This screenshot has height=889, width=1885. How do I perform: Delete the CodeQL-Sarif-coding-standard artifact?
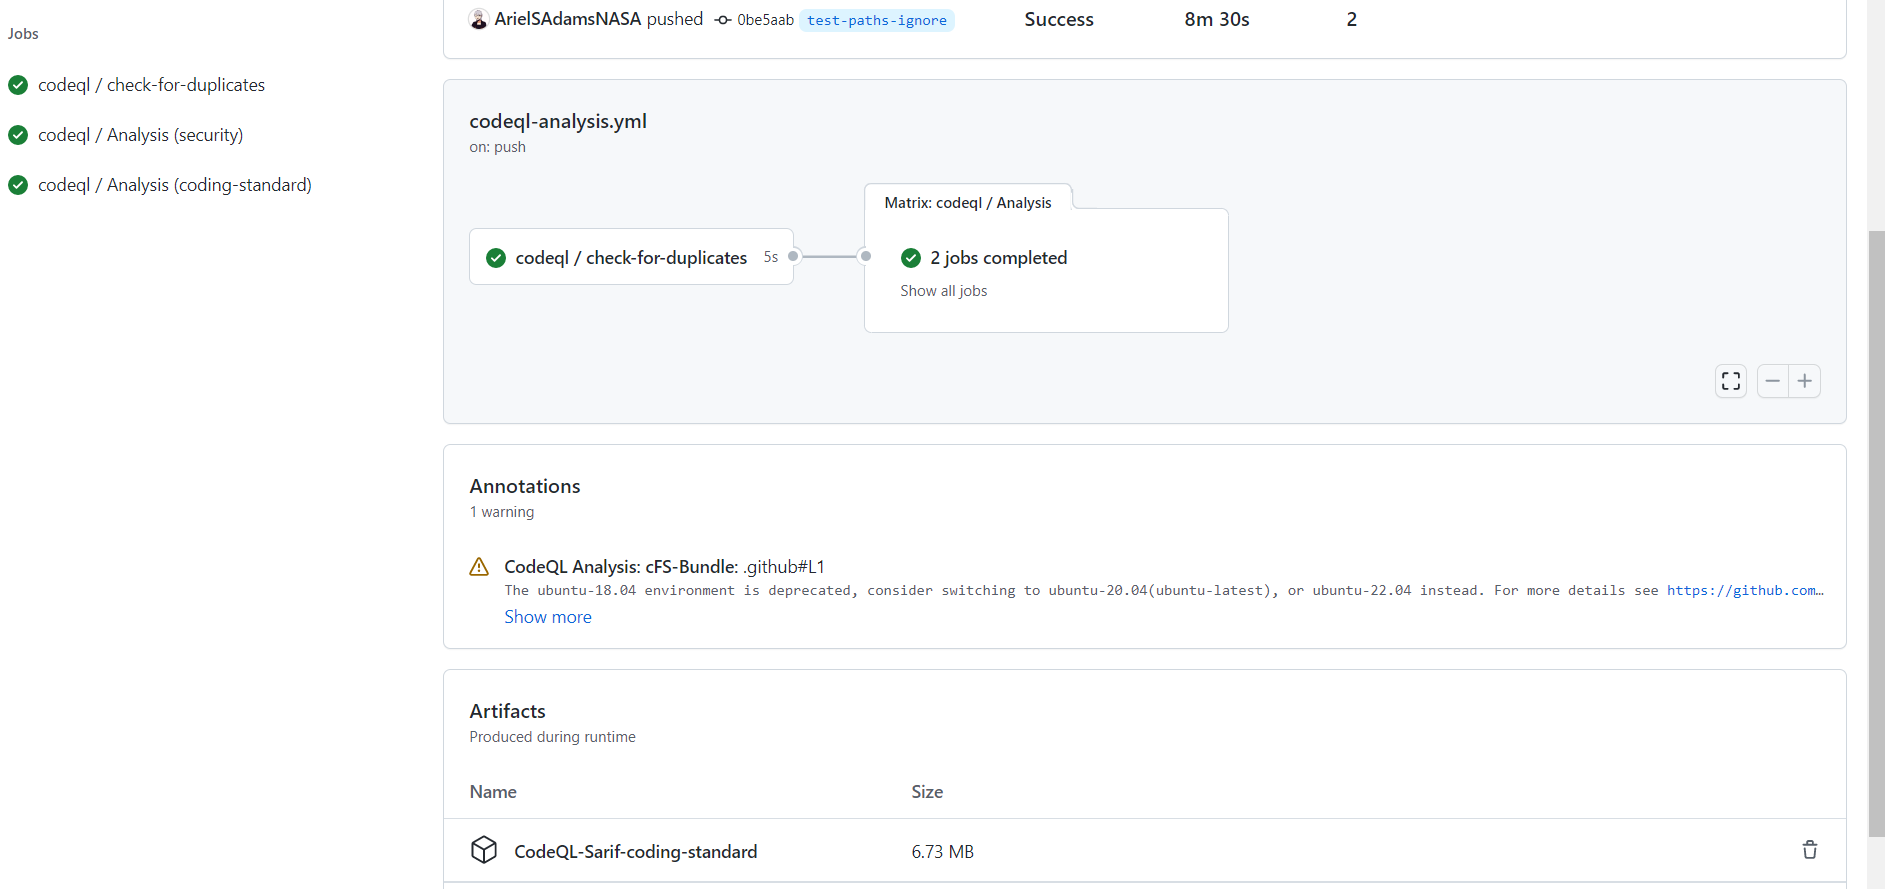[1810, 850]
